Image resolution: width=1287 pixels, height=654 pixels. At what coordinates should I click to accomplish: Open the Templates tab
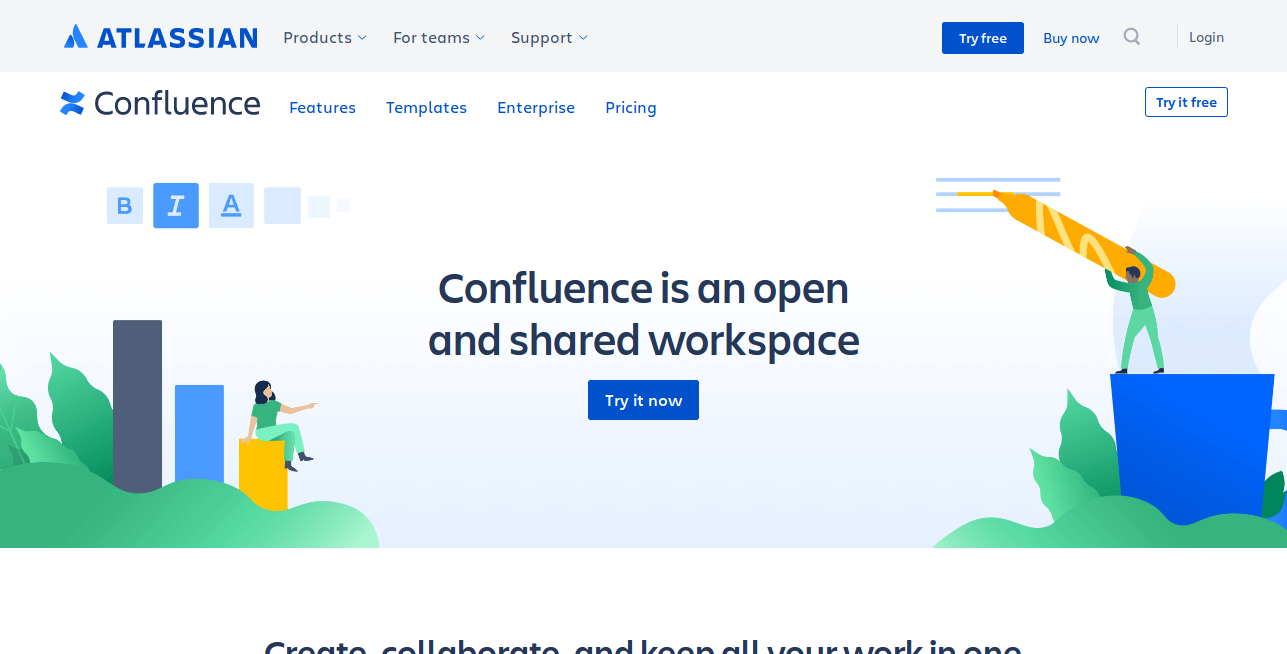pyautogui.click(x=426, y=108)
